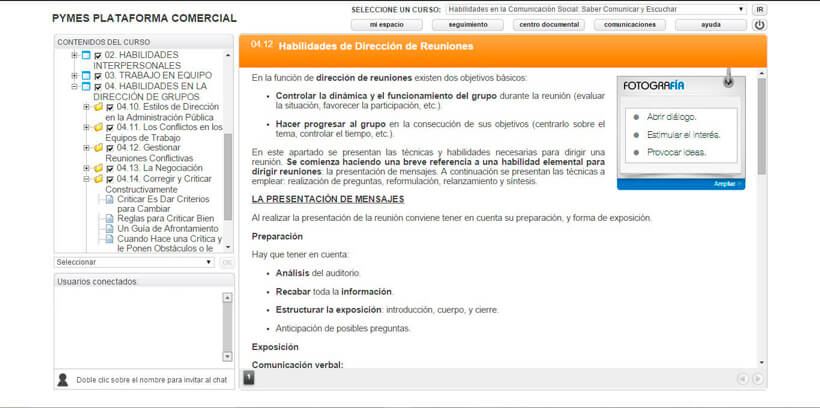Click the main content vertical scrollbar thumb
Screen dimensions: 820x408
(x=761, y=126)
